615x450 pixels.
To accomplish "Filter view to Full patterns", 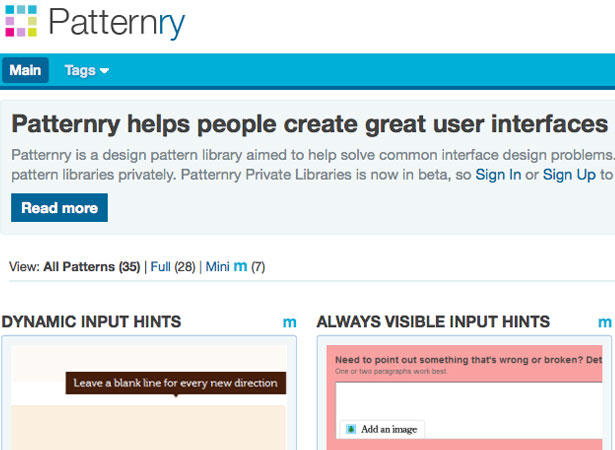I will 160,267.
